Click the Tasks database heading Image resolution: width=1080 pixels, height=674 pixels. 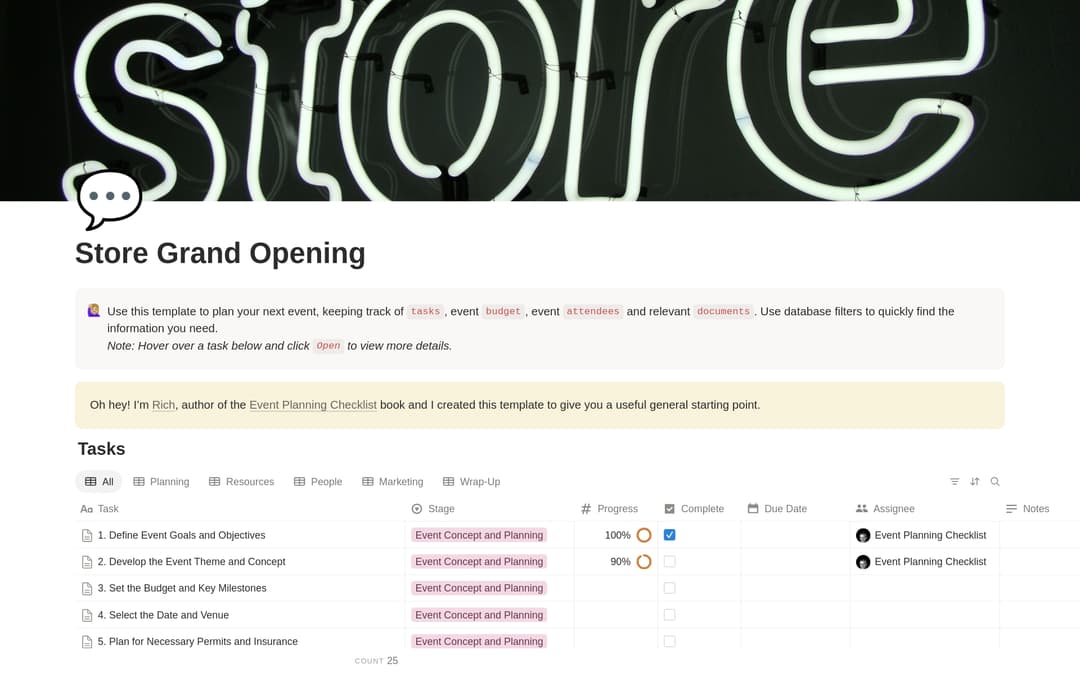(x=101, y=449)
